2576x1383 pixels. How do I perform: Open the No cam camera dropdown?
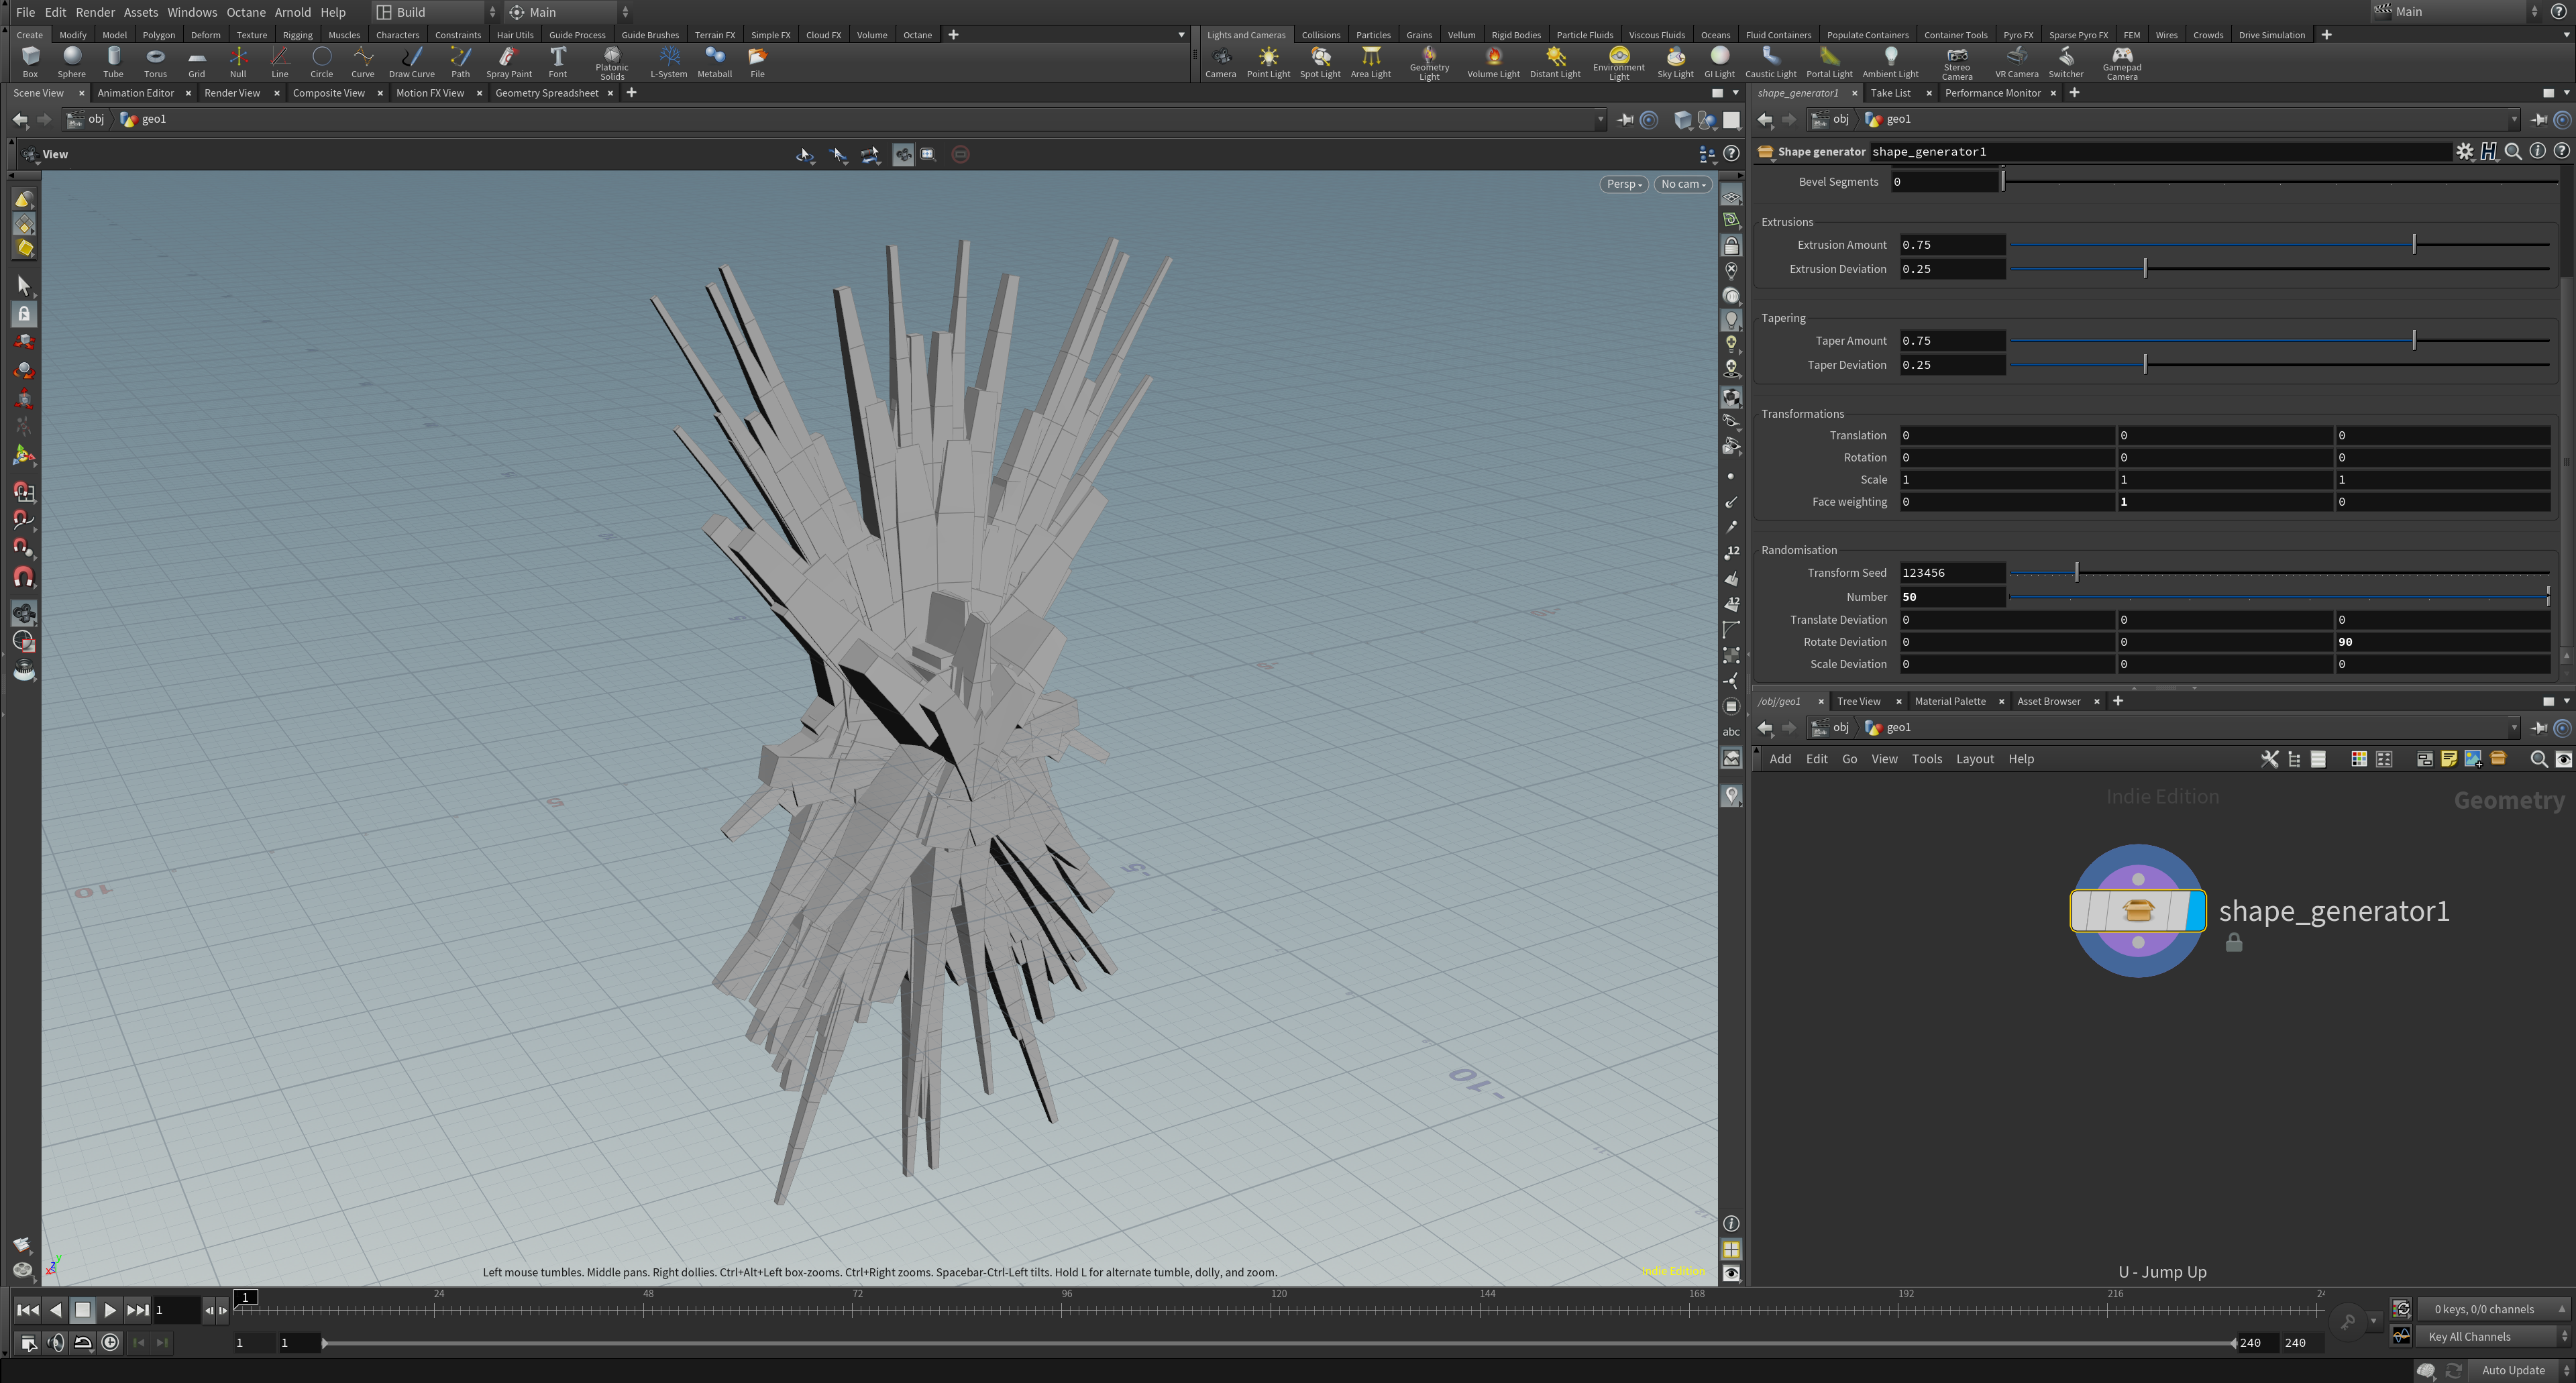point(1682,184)
